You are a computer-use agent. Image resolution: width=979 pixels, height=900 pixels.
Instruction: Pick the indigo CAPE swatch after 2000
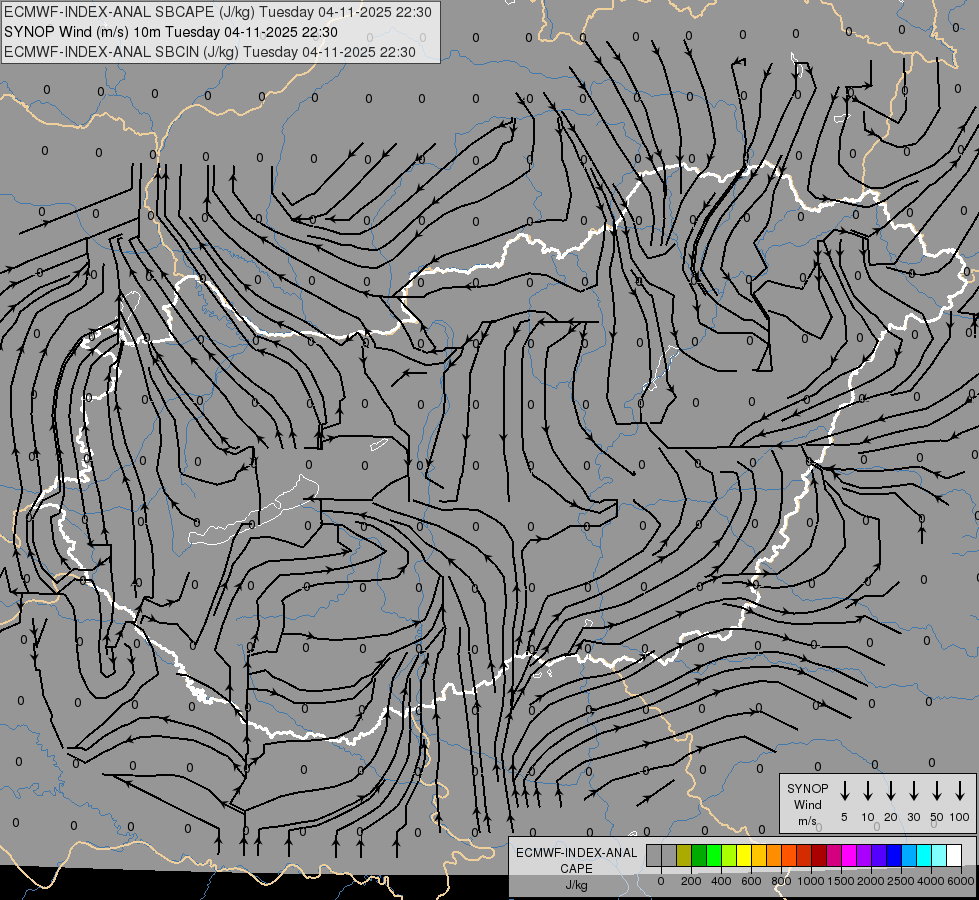[878, 856]
